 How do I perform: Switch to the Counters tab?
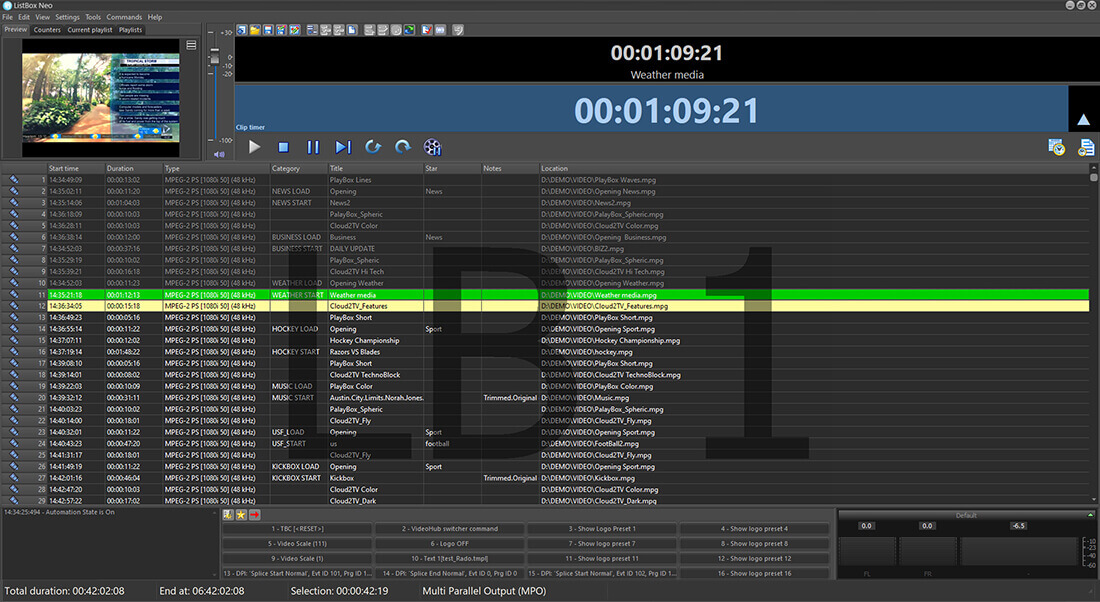click(x=47, y=29)
